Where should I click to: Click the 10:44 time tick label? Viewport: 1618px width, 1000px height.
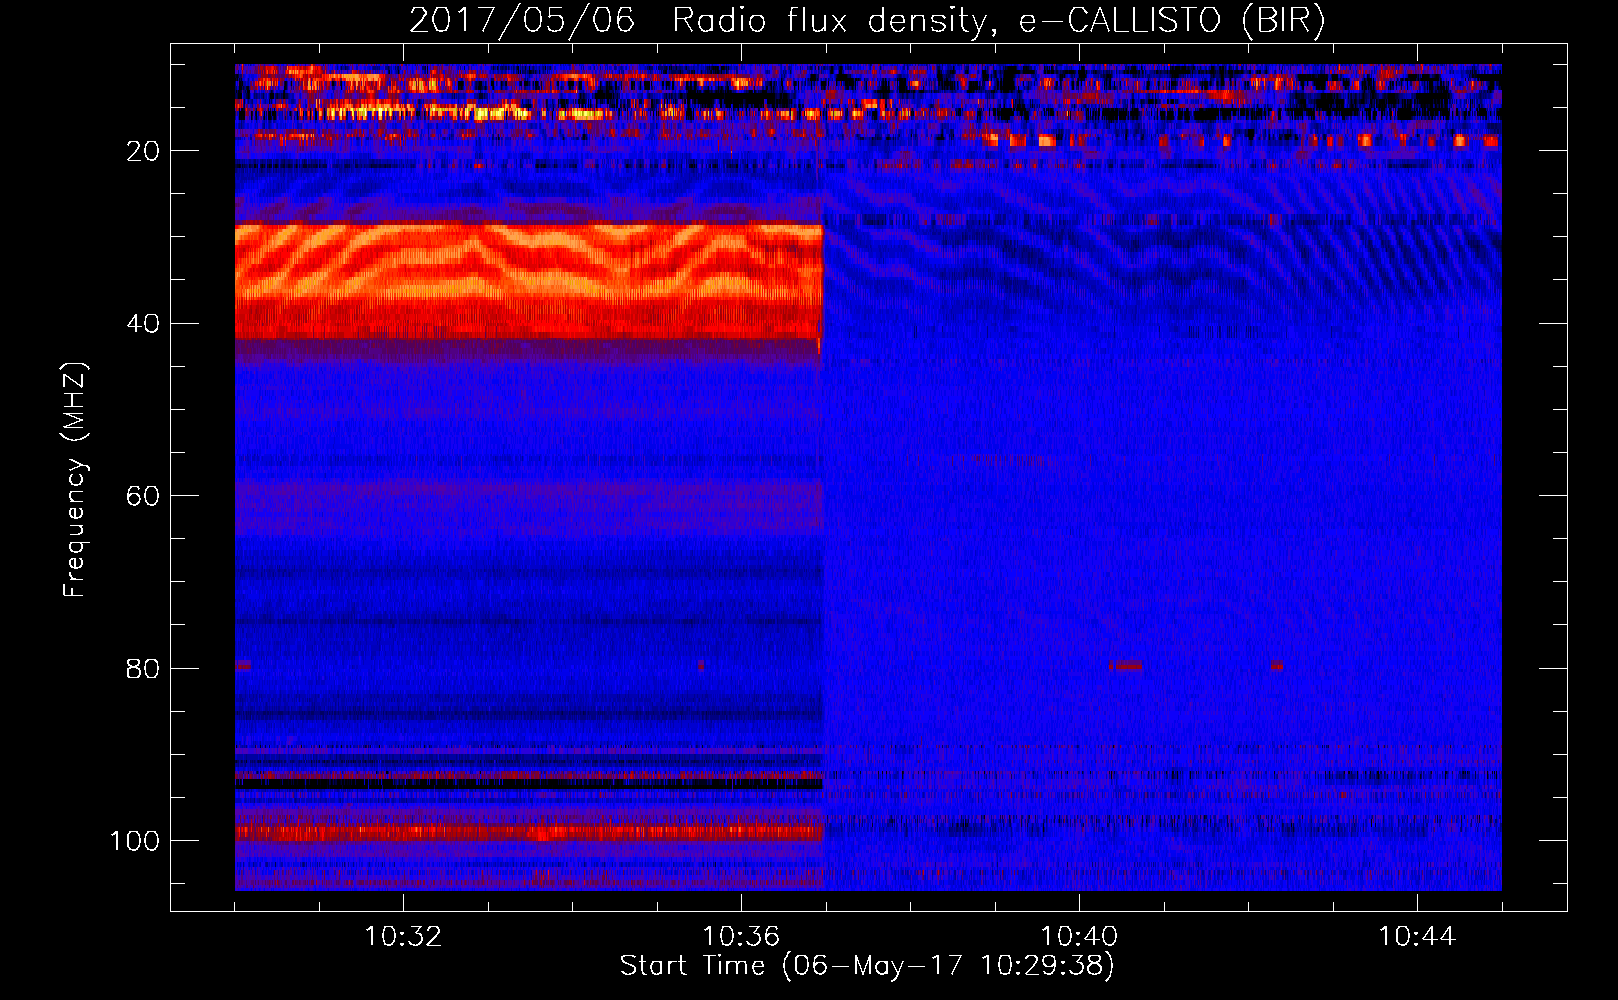1417,937
